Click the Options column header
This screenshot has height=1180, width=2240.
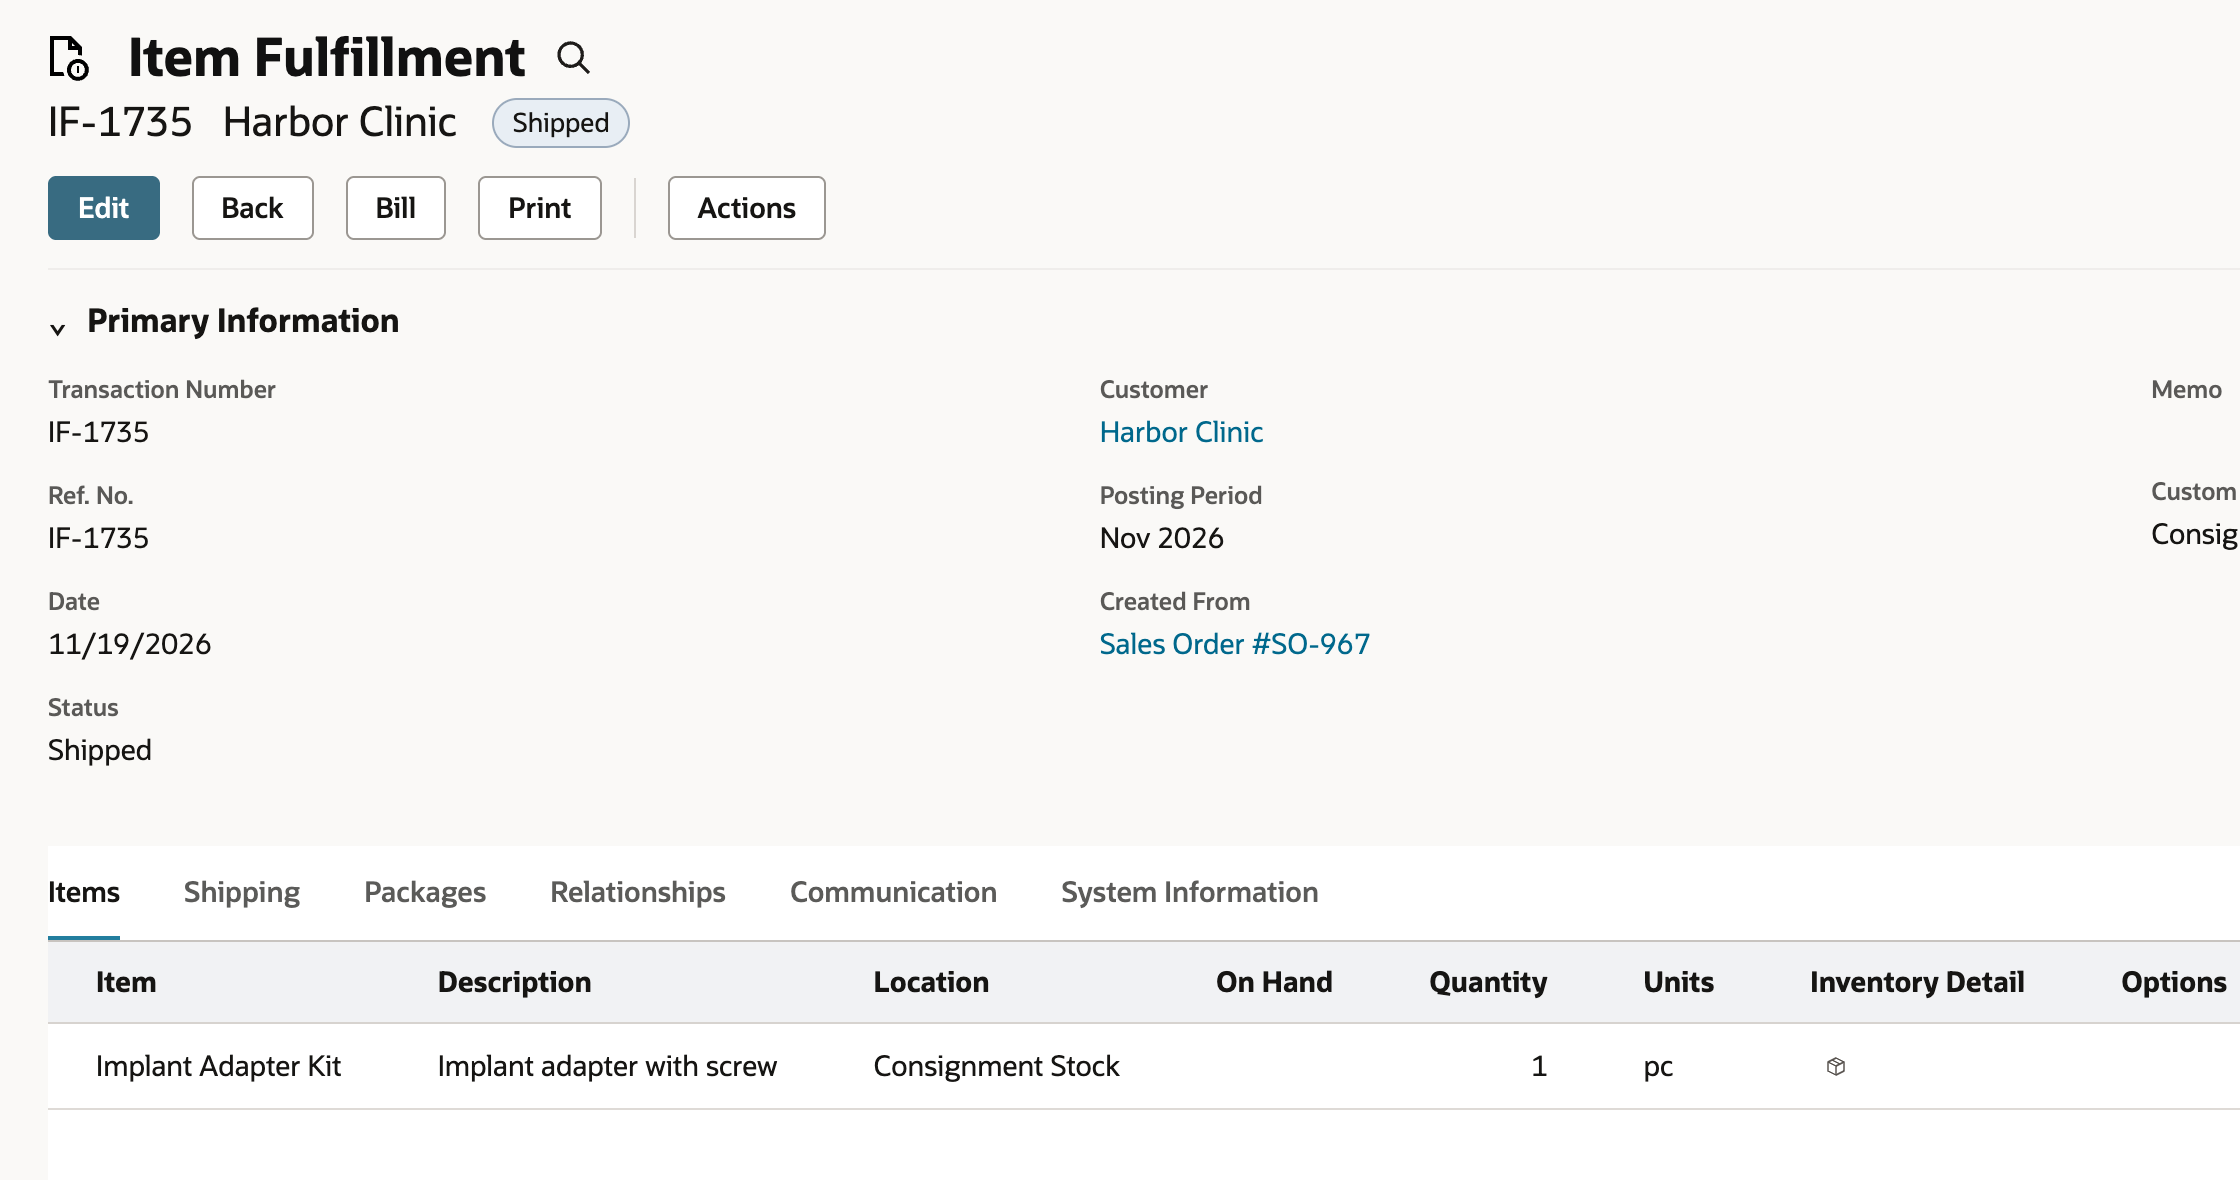[x=2174, y=982]
